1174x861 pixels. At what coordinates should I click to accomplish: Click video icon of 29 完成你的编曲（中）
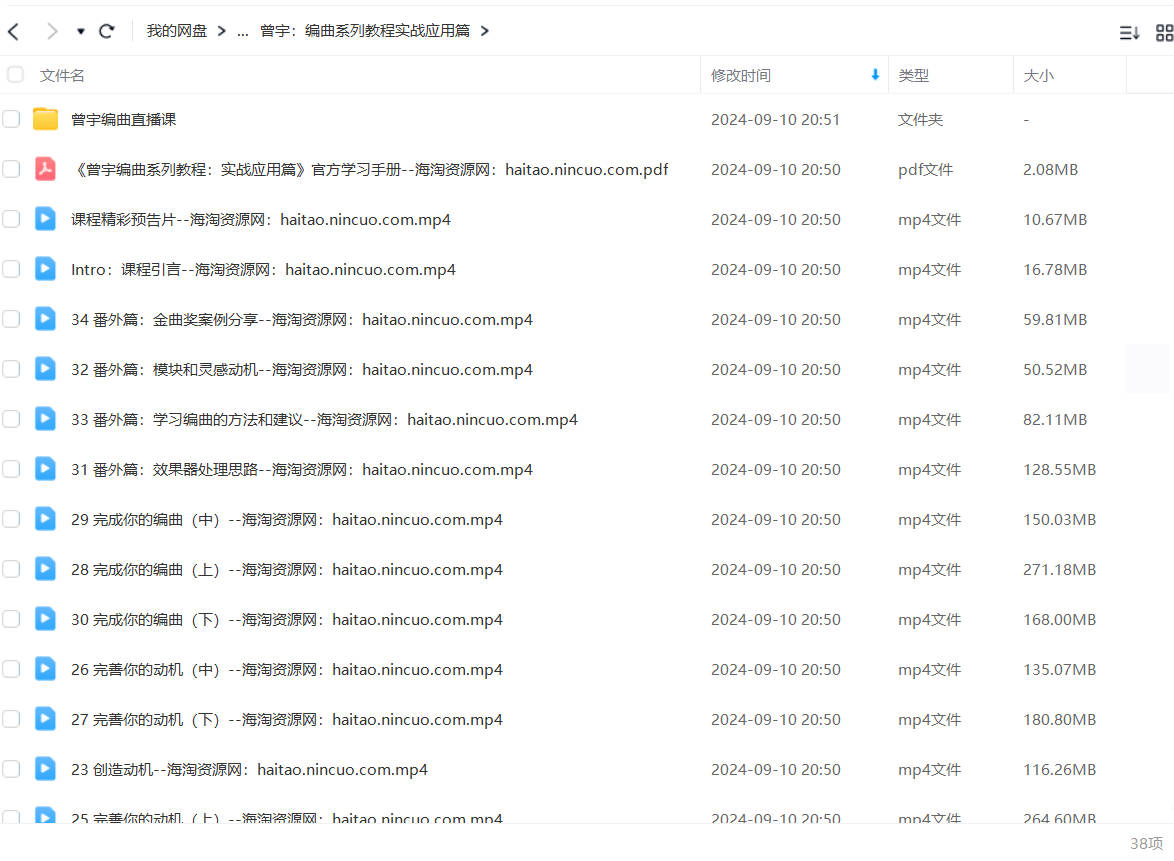point(45,519)
